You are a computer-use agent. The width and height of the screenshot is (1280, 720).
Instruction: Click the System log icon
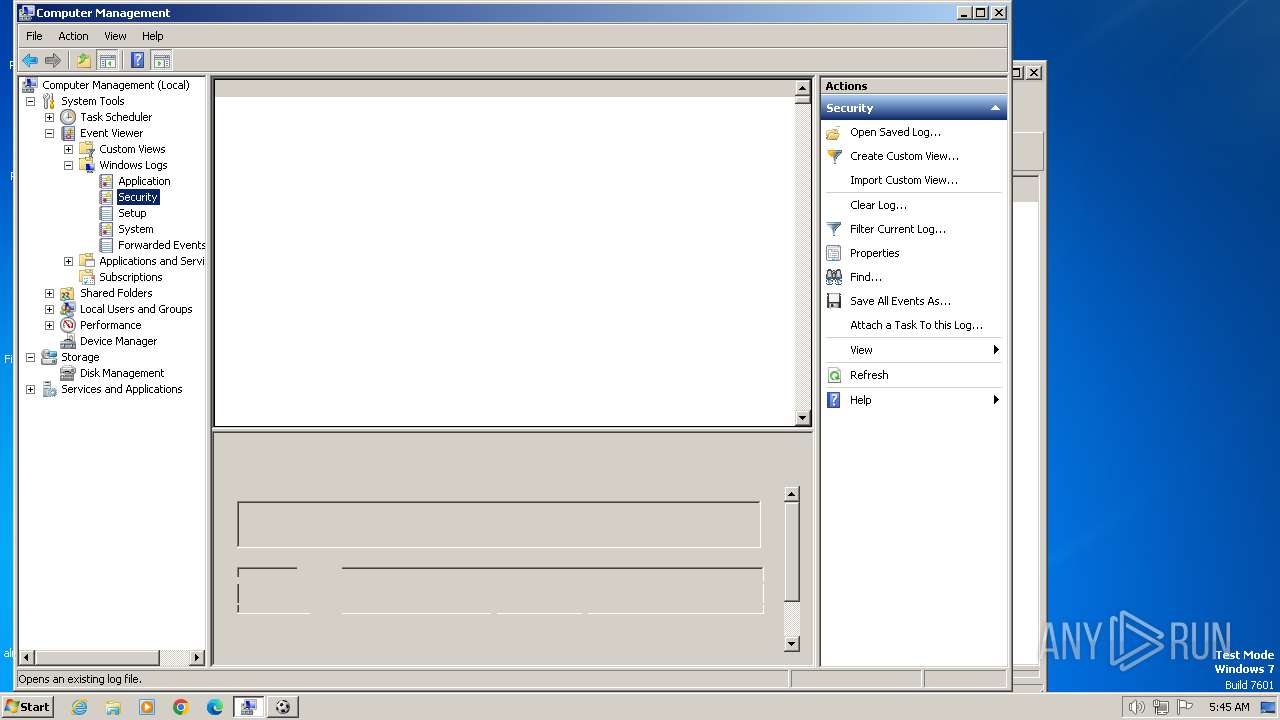point(106,229)
